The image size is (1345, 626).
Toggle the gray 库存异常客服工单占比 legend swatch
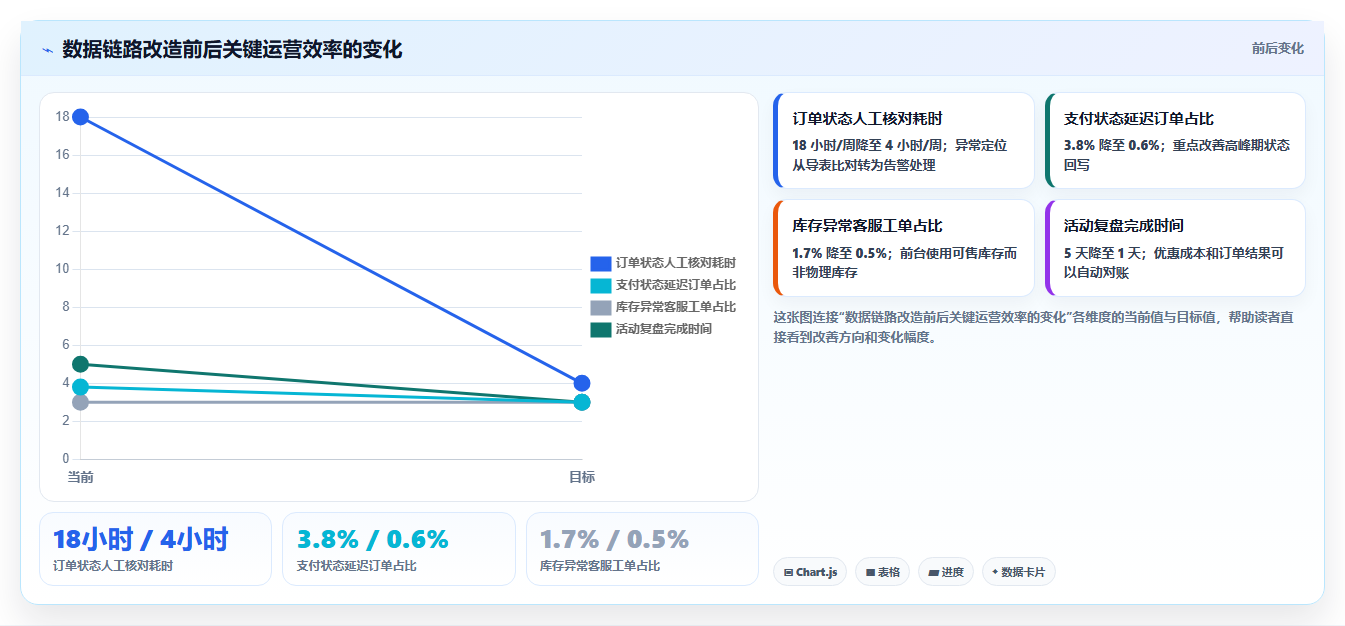click(x=600, y=307)
